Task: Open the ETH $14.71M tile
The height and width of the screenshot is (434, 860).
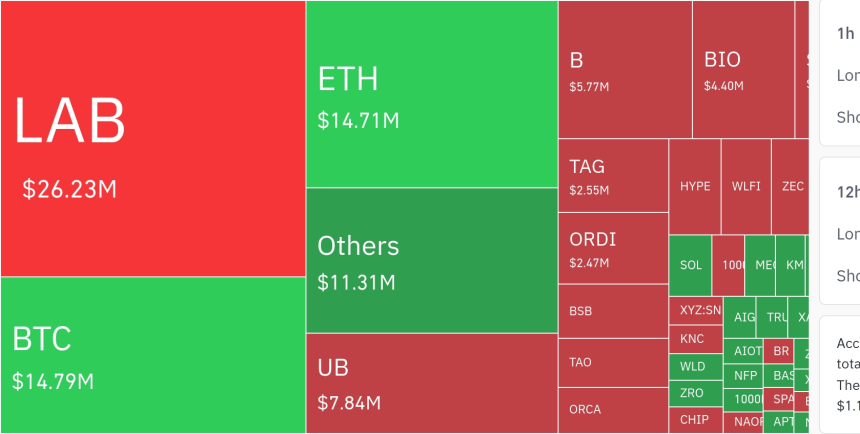Action: (432, 94)
